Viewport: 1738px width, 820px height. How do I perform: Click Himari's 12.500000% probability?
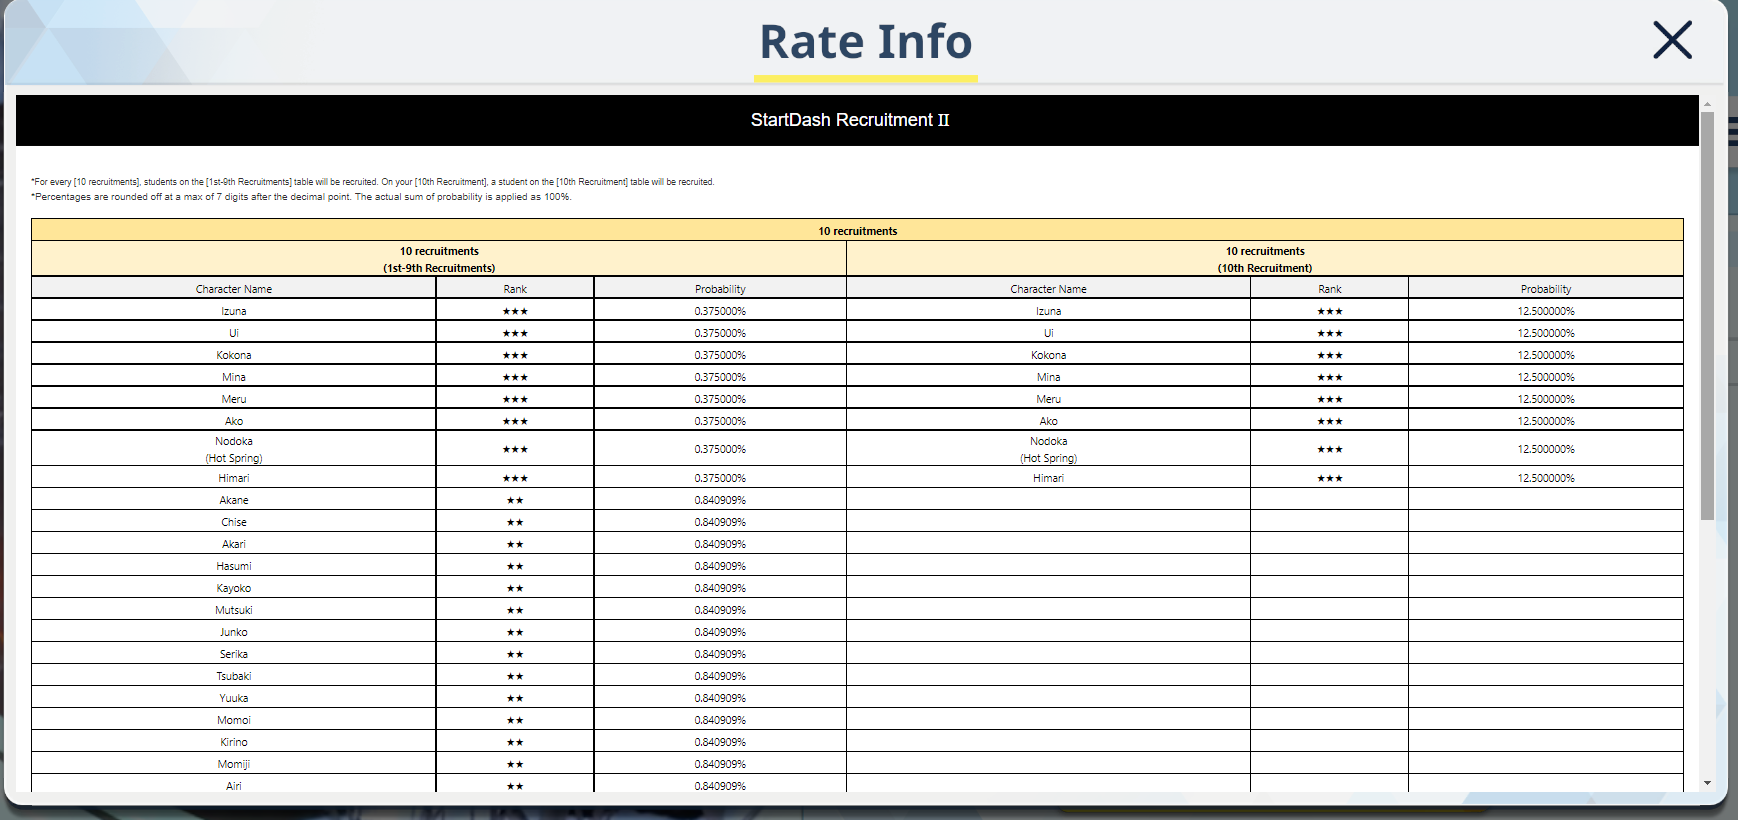coord(1546,478)
